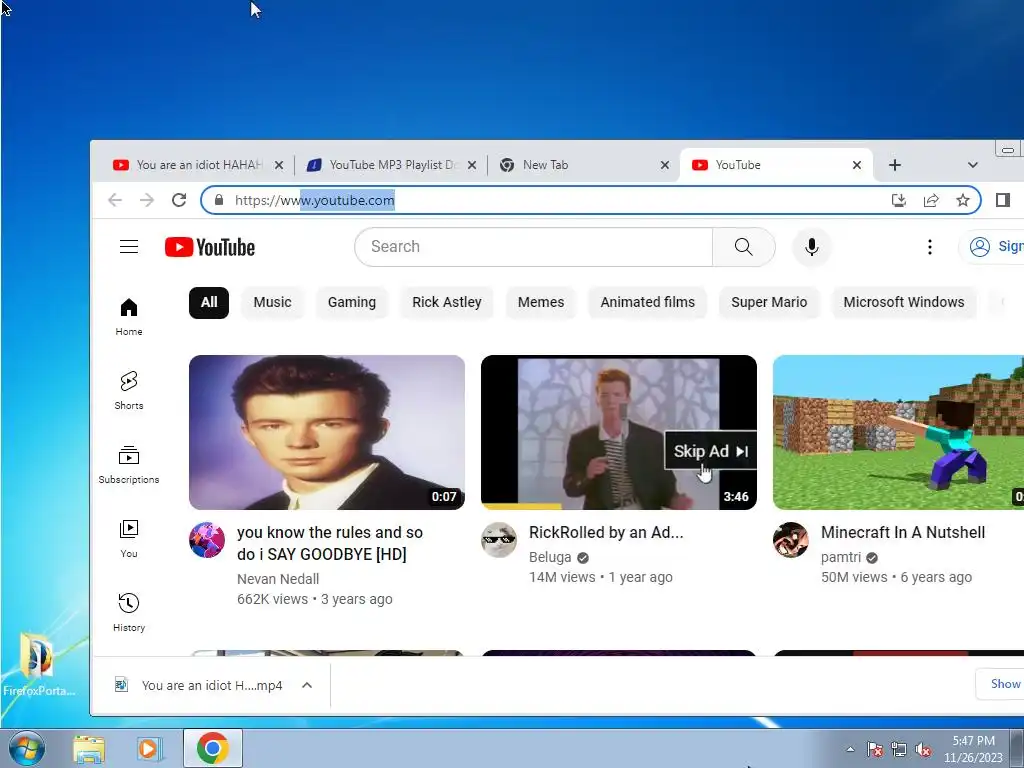Screen dimensions: 1024x768
Task: Filter by Animated films chip
Action: tap(648, 302)
